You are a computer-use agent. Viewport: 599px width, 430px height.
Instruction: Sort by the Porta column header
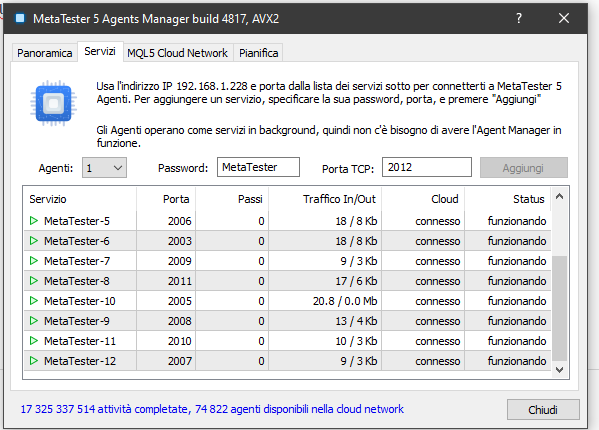click(166, 199)
